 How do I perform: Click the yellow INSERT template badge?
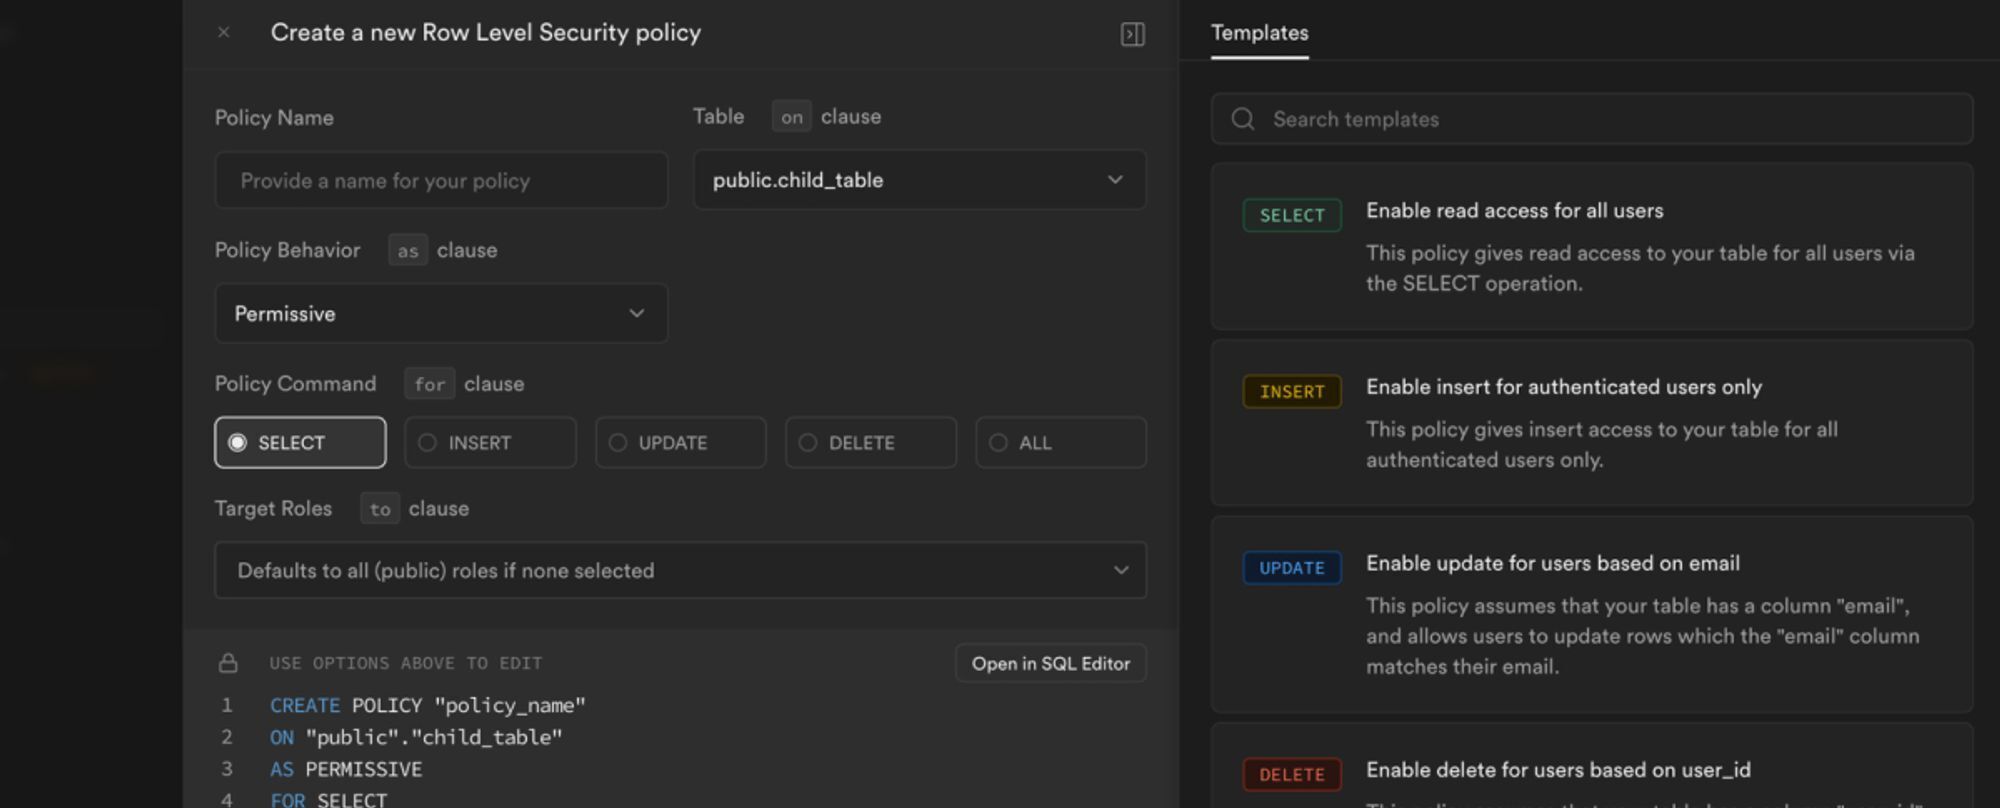1291,391
